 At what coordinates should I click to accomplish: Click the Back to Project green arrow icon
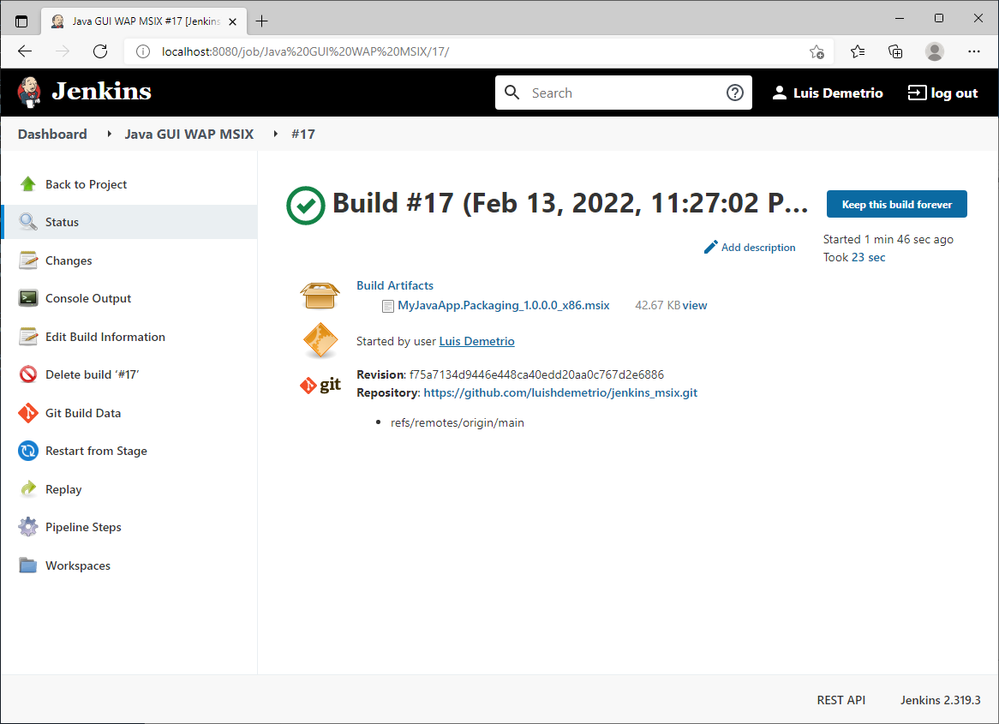28,184
